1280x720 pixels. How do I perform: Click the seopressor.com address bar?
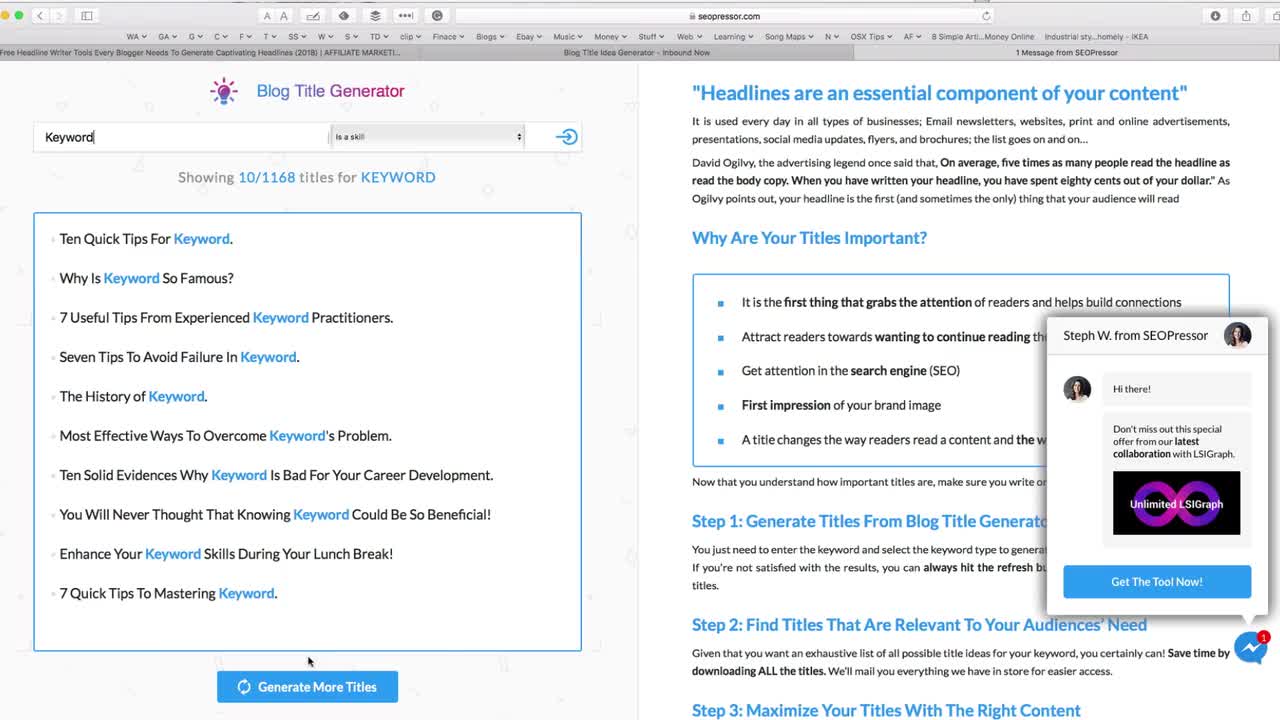(x=724, y=16)
